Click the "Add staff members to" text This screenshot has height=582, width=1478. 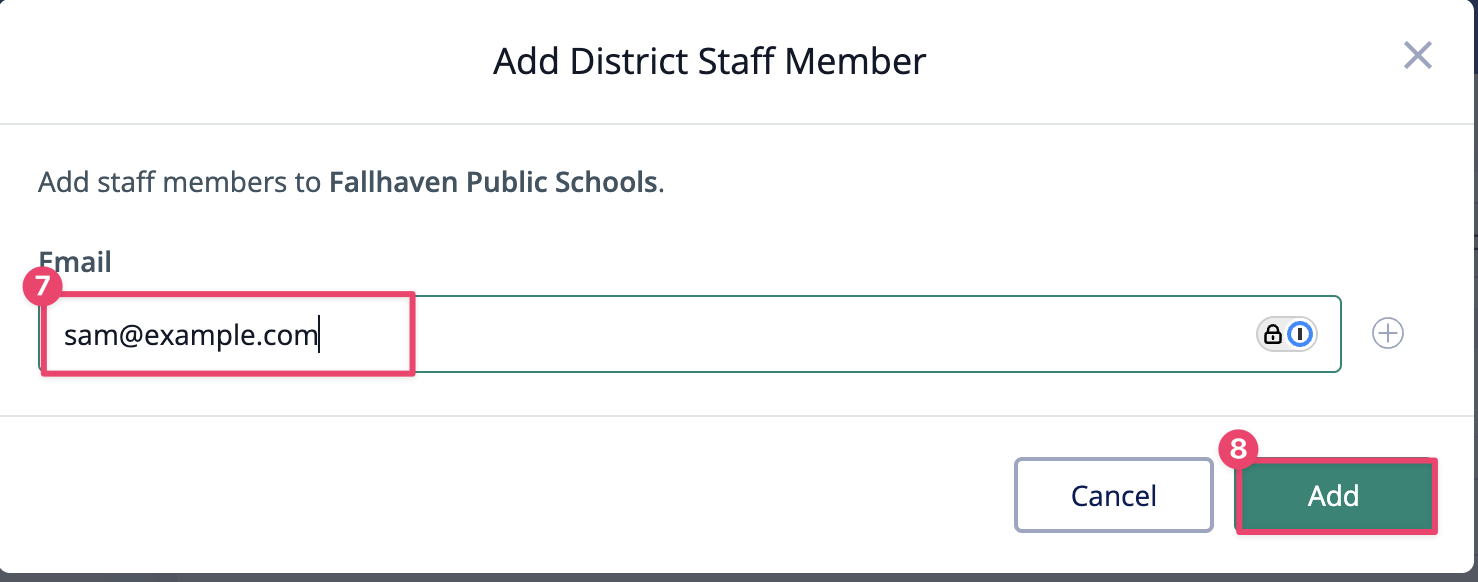tap(180, 183)
